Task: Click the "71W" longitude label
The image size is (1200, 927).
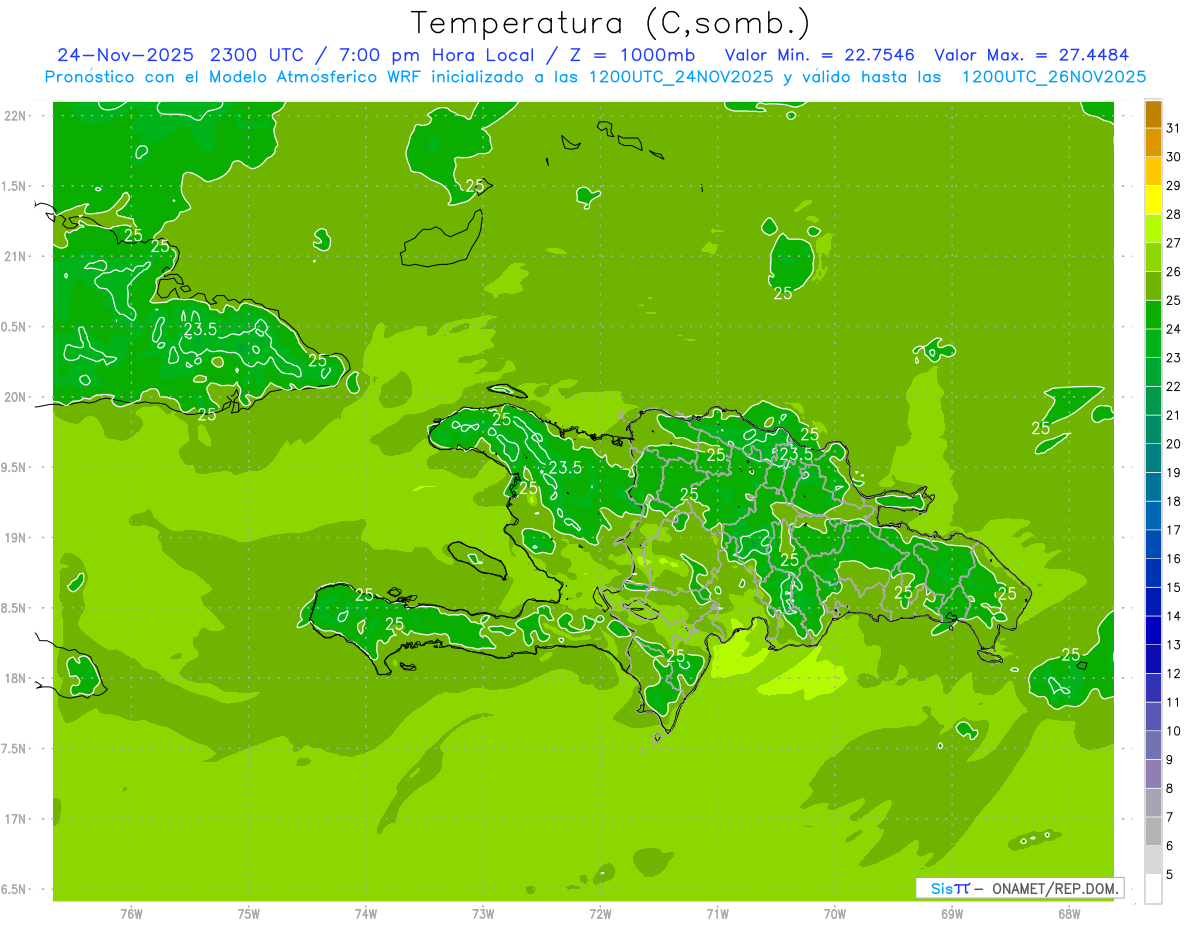Action: (717, 913)
